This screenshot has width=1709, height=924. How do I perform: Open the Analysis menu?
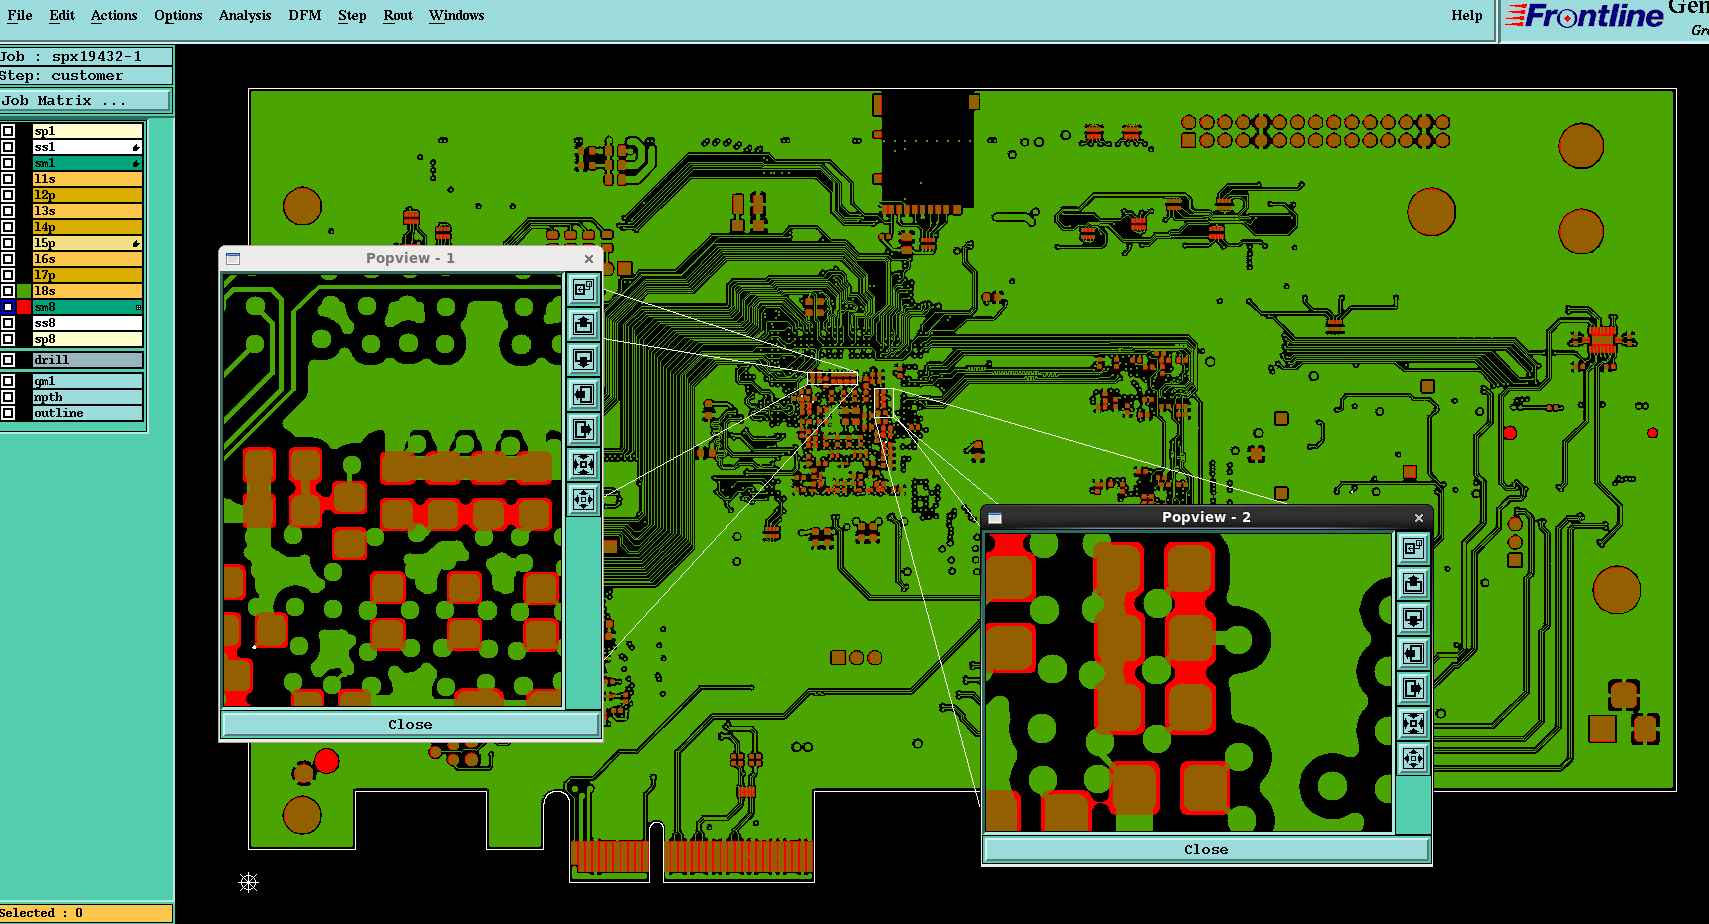(x=244, y=15)
